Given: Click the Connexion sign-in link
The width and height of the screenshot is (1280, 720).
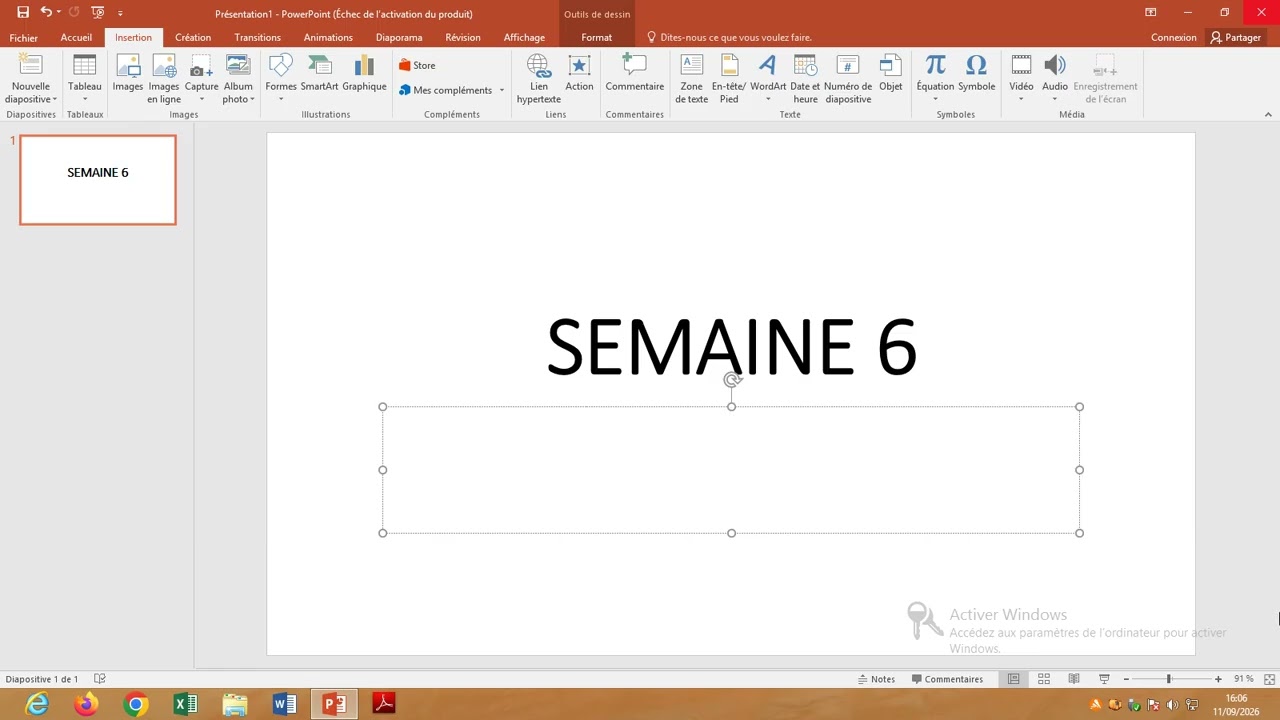Looking at the screenshot, I should [x=1173, y=38].
